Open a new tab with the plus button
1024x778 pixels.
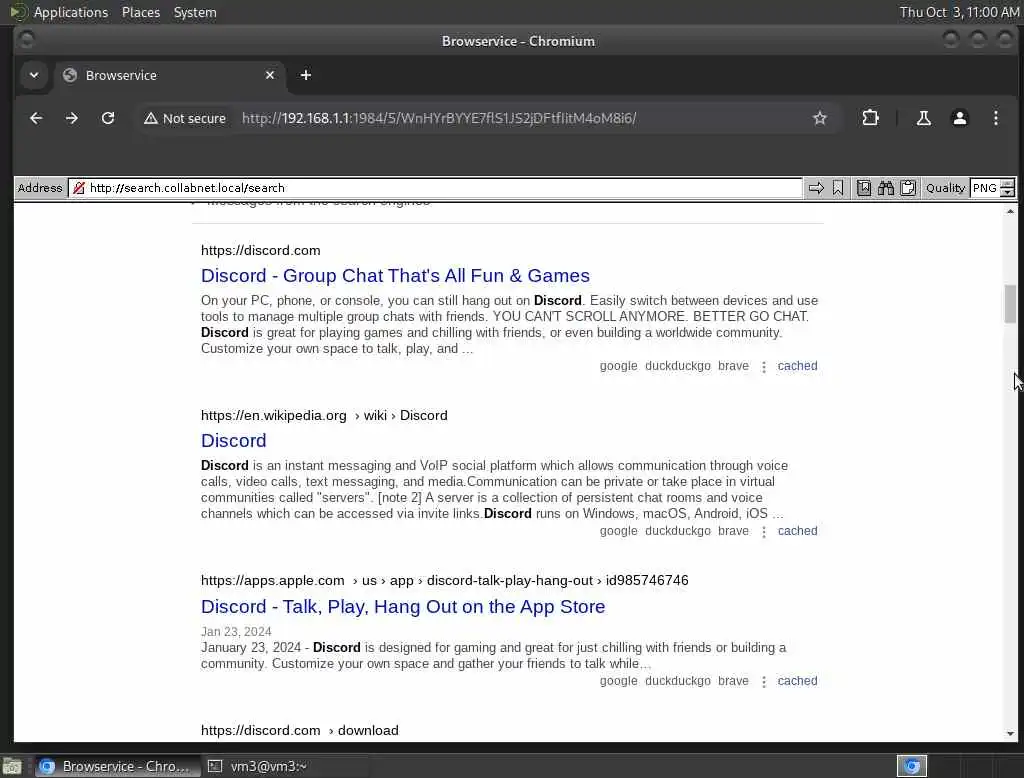tap(306, 75)
